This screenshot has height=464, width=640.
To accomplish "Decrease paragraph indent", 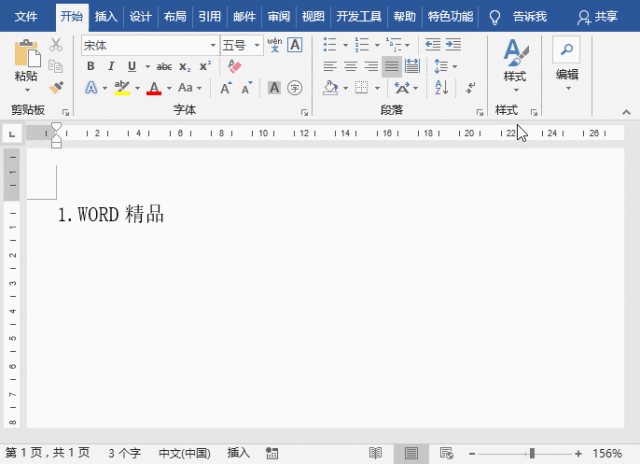I will click(433, 44).
